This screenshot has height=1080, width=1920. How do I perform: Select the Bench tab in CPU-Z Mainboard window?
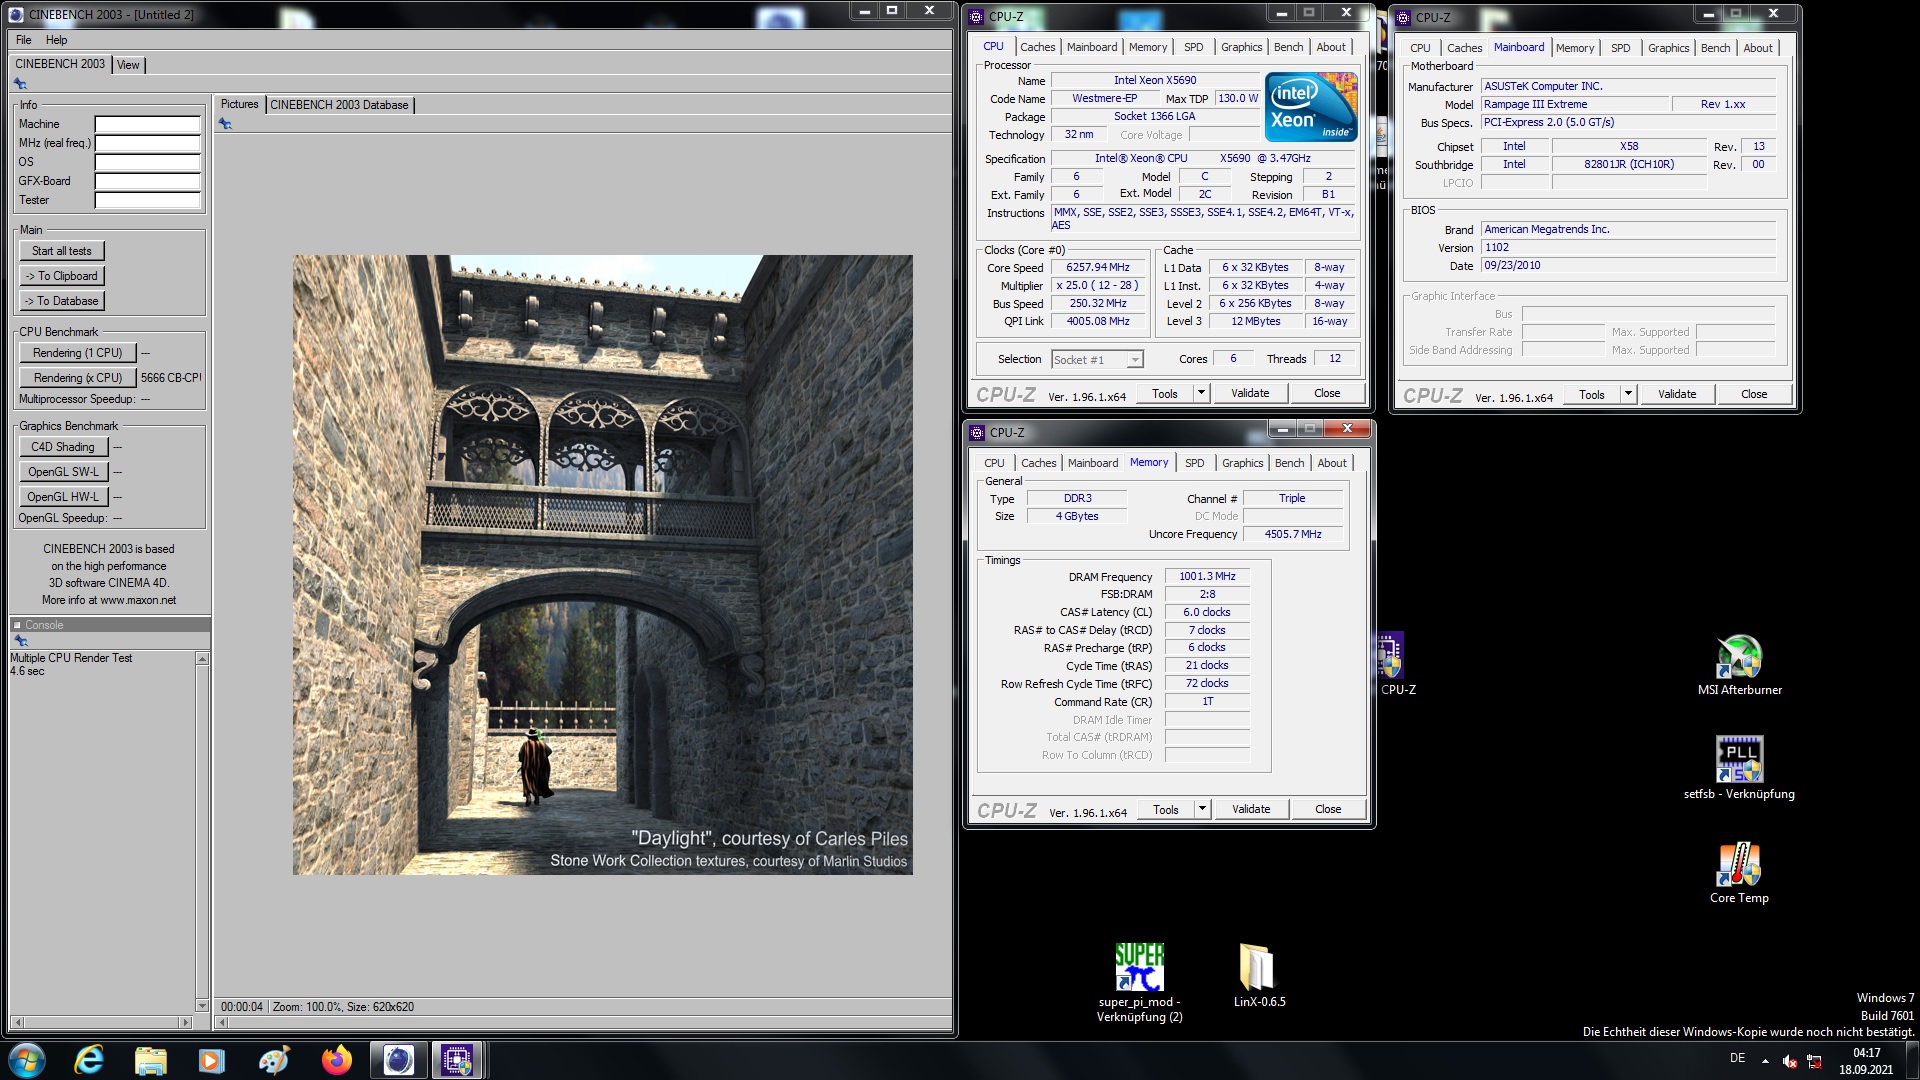[1715, 48]
